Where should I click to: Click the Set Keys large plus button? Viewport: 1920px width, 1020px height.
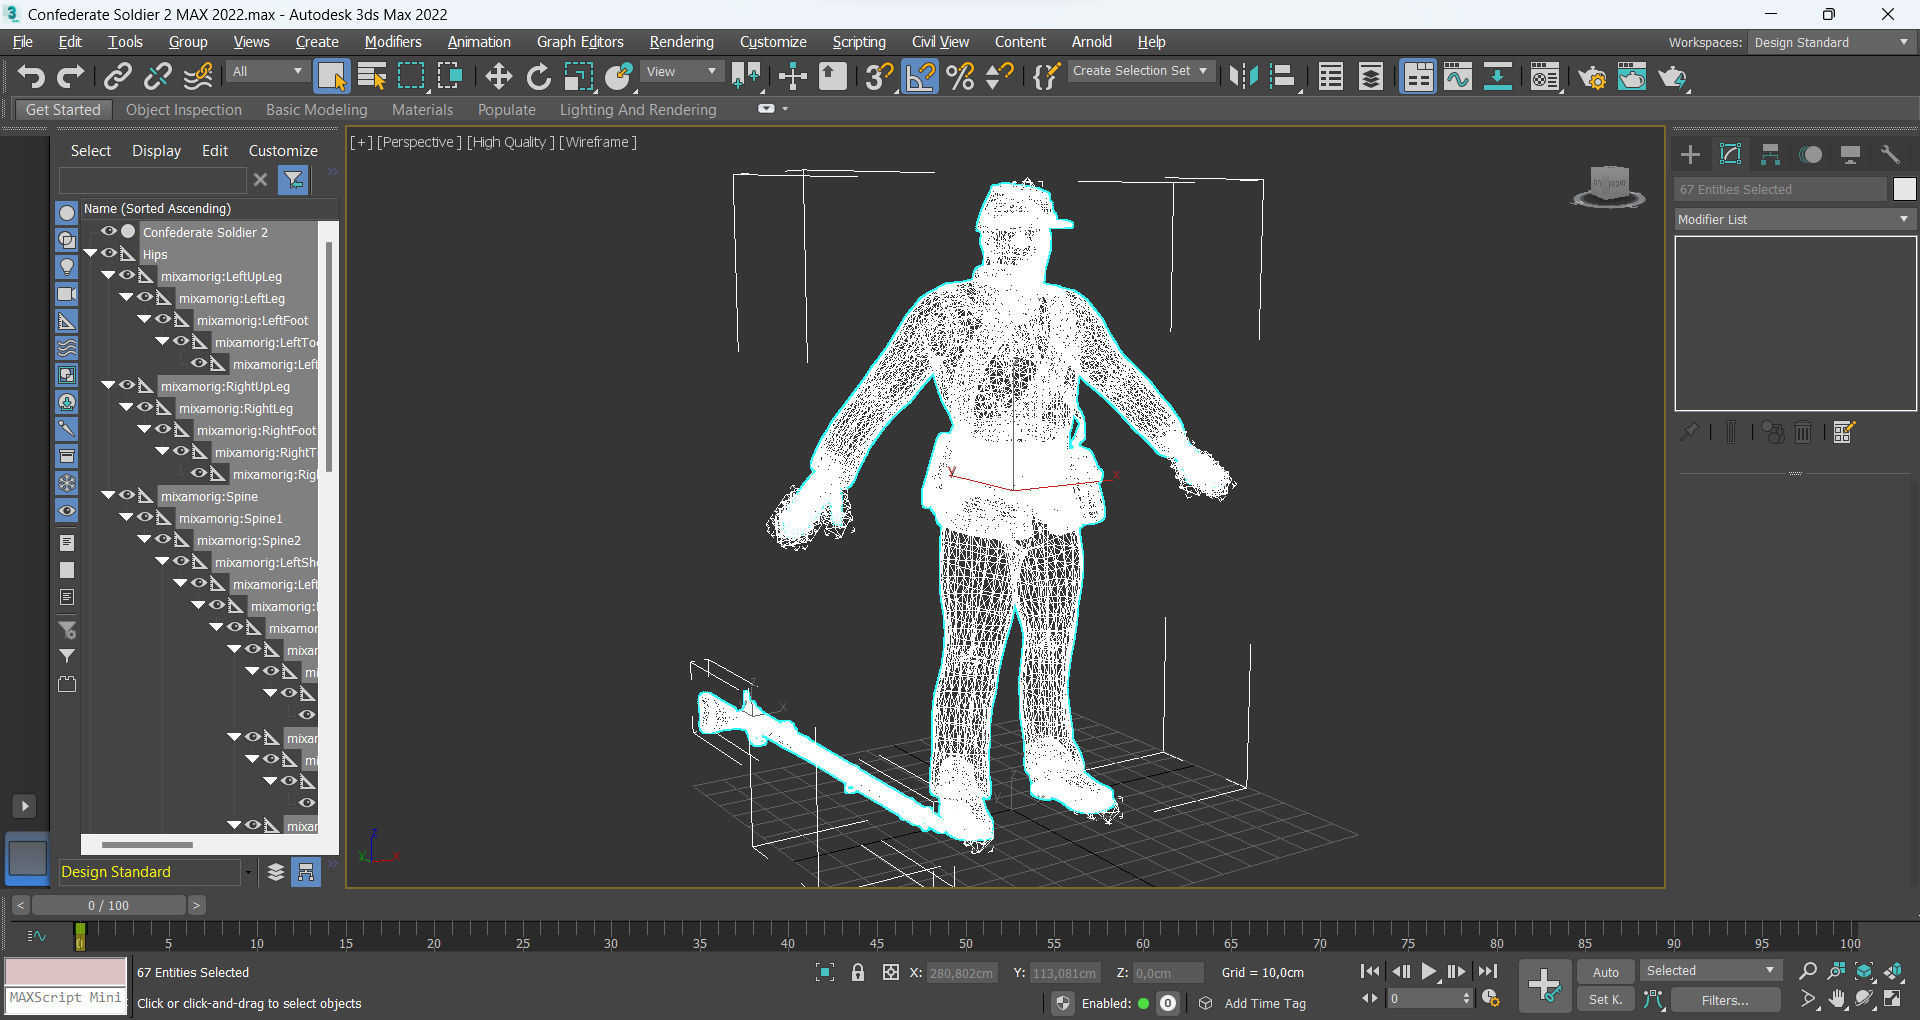tap(1544, 985)
